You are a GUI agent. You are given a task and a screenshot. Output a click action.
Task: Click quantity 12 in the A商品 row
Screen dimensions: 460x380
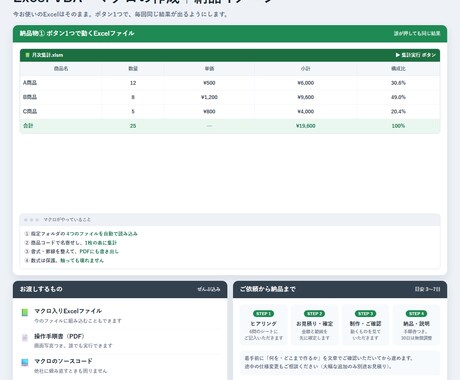(133, 83)
